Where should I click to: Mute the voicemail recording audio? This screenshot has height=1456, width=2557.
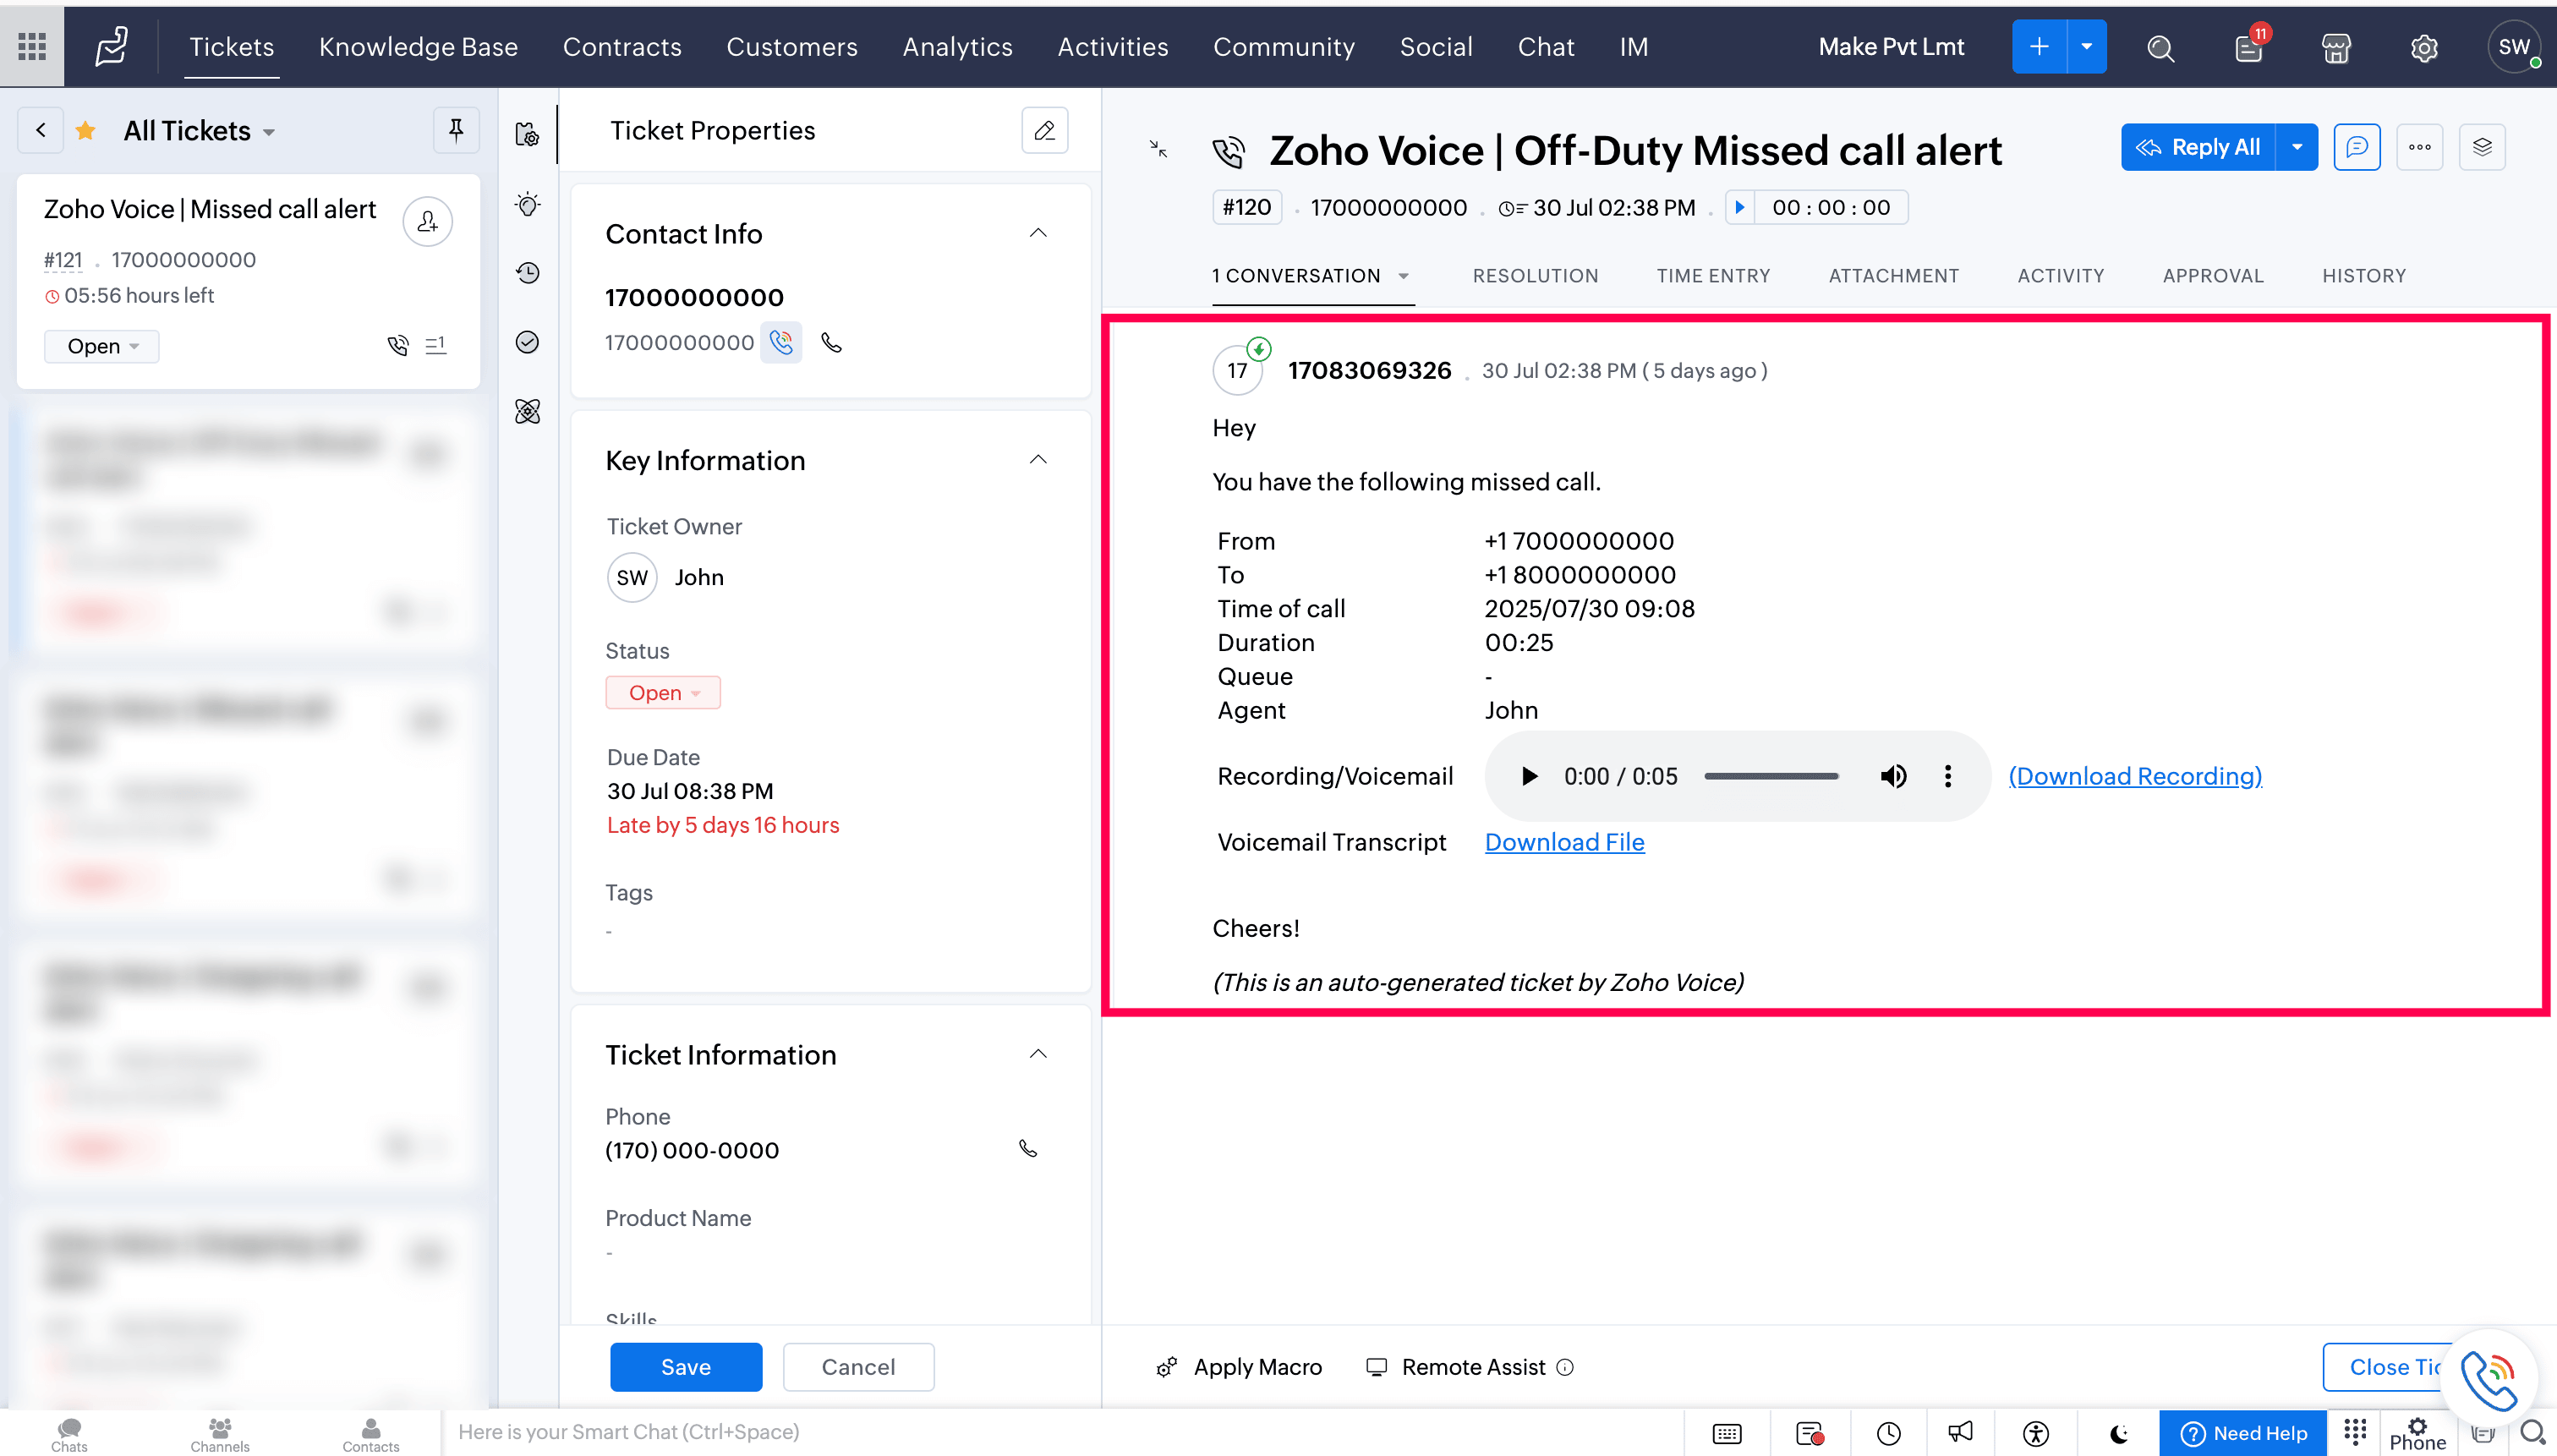[x=1893, y=776]
